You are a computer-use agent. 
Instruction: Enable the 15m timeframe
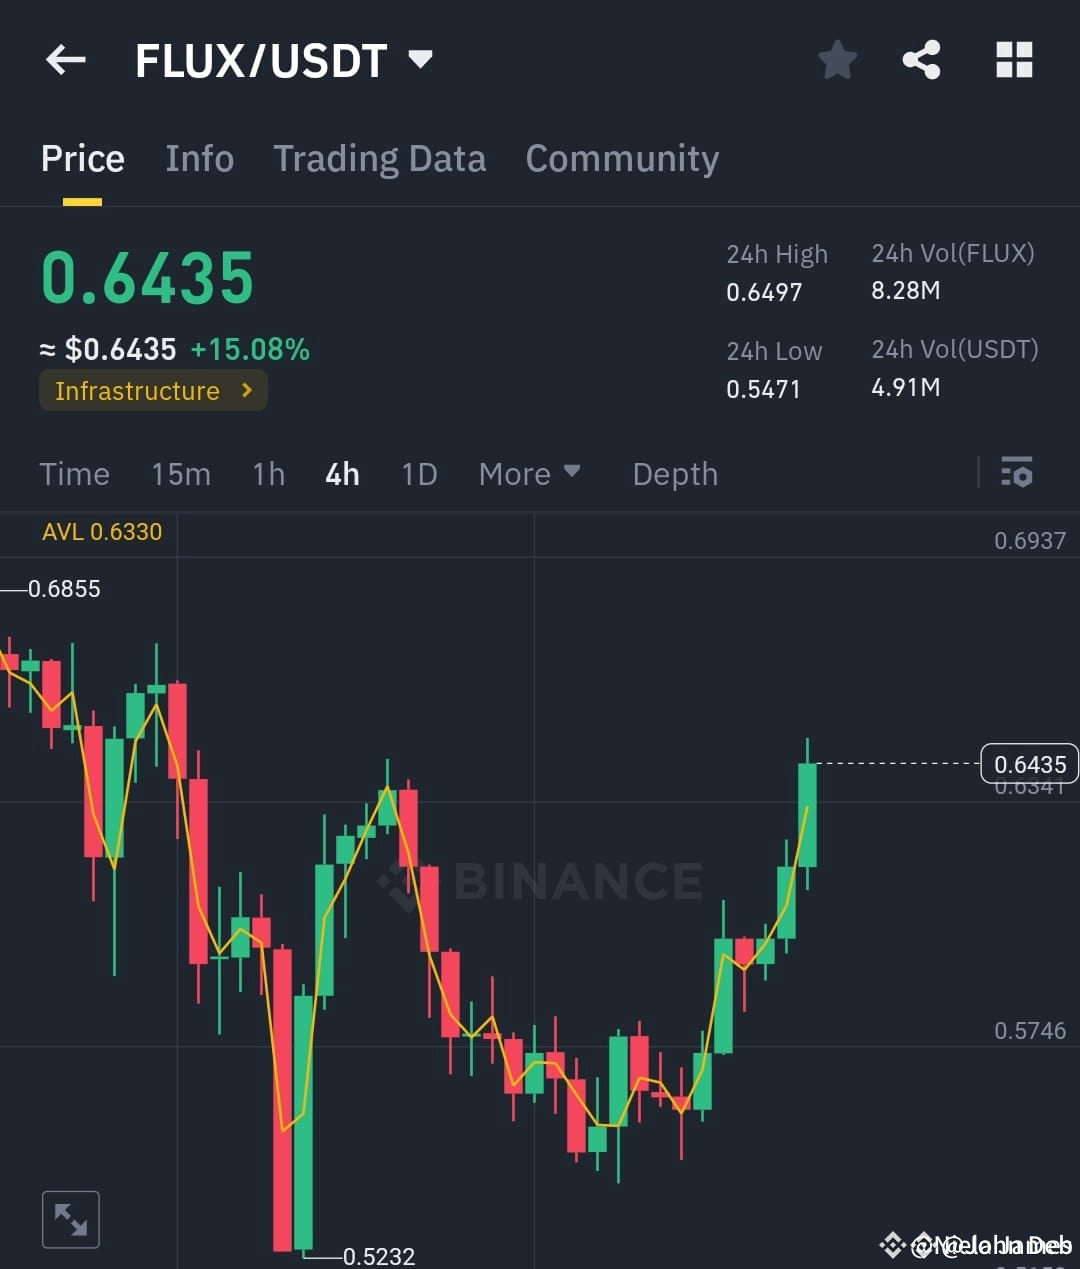point(181,474)
